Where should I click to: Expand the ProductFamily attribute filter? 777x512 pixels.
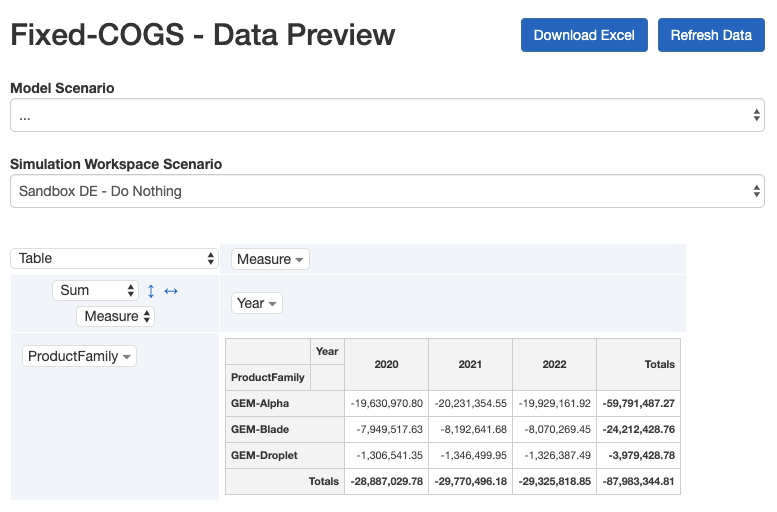pos(79,357)
